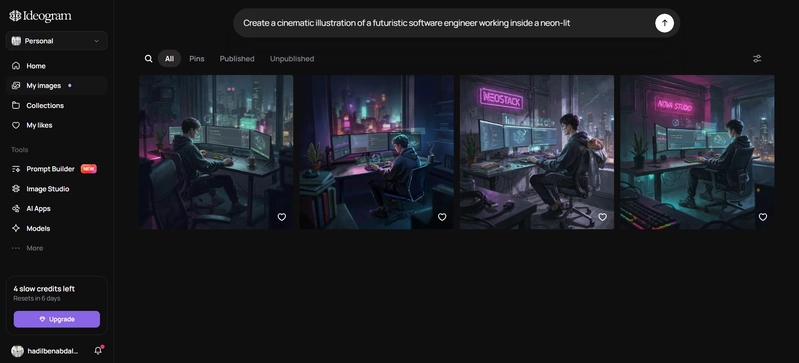Click the Personal workspace avatar icon

click(x=16, y=41)
